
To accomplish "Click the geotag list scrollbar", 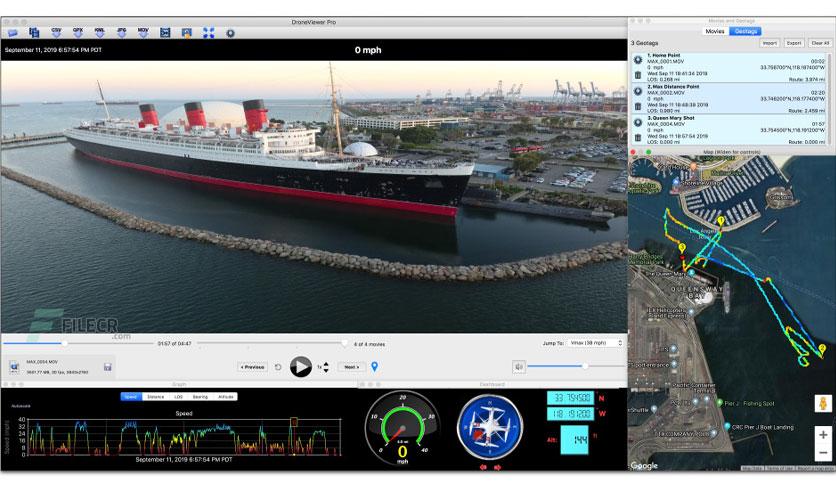I will (829, 99).
